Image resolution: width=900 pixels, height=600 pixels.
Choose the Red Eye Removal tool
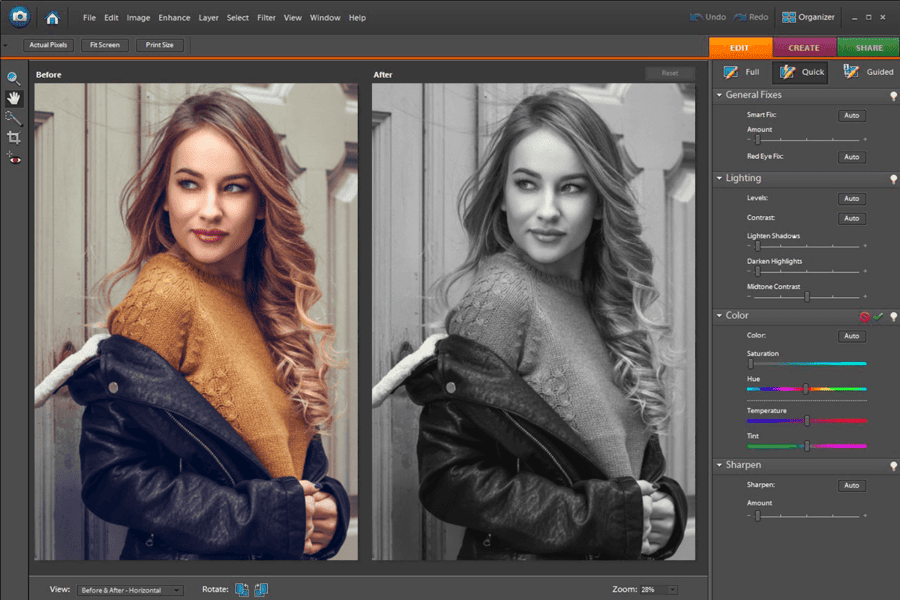point(13,157)
